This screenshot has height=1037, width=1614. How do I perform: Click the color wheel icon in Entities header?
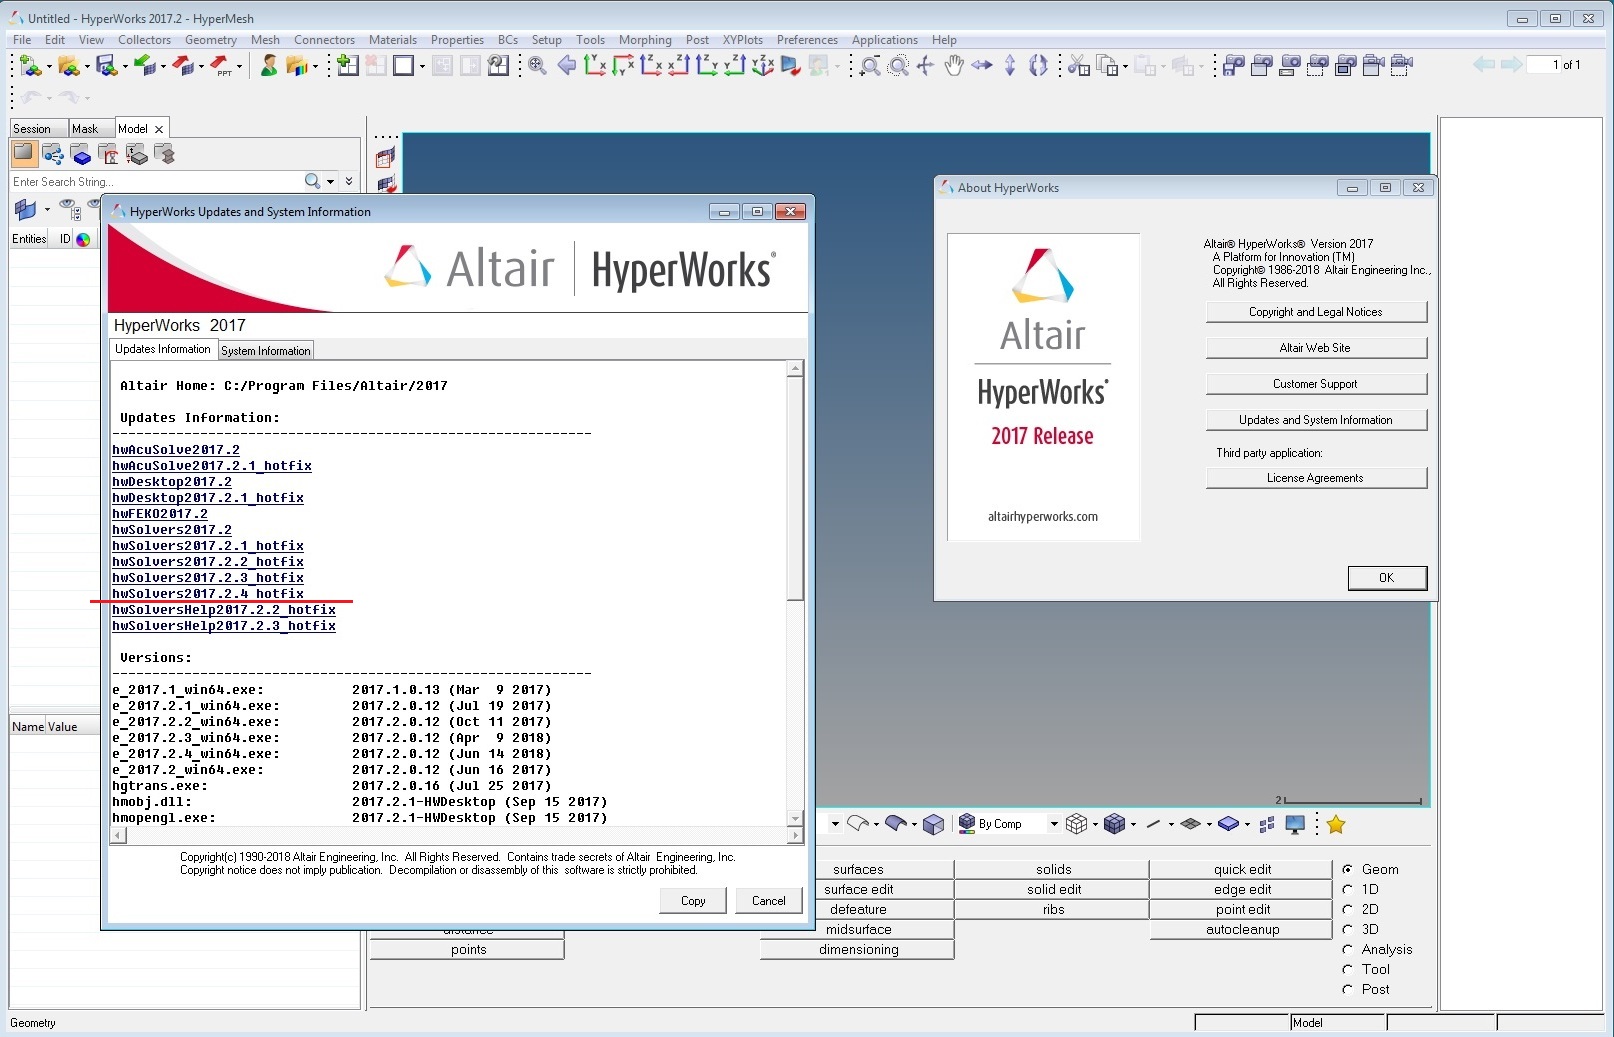[x=83, y=239]
